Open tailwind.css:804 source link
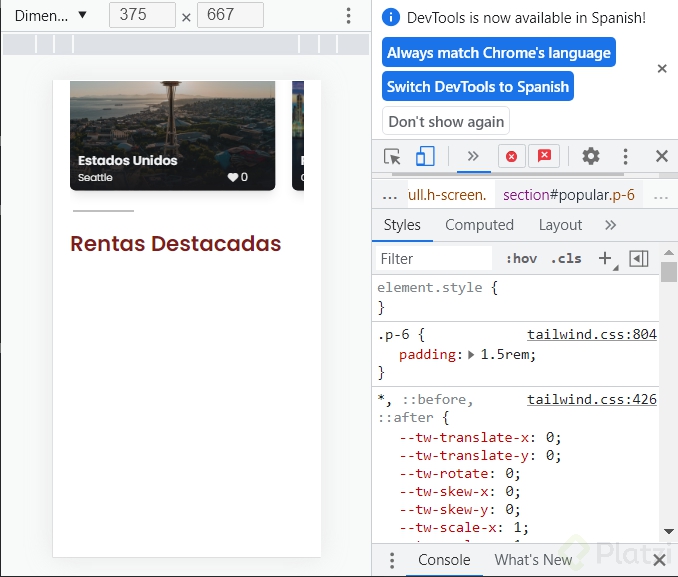Screen dimensions: 678x577 [591, 335]
